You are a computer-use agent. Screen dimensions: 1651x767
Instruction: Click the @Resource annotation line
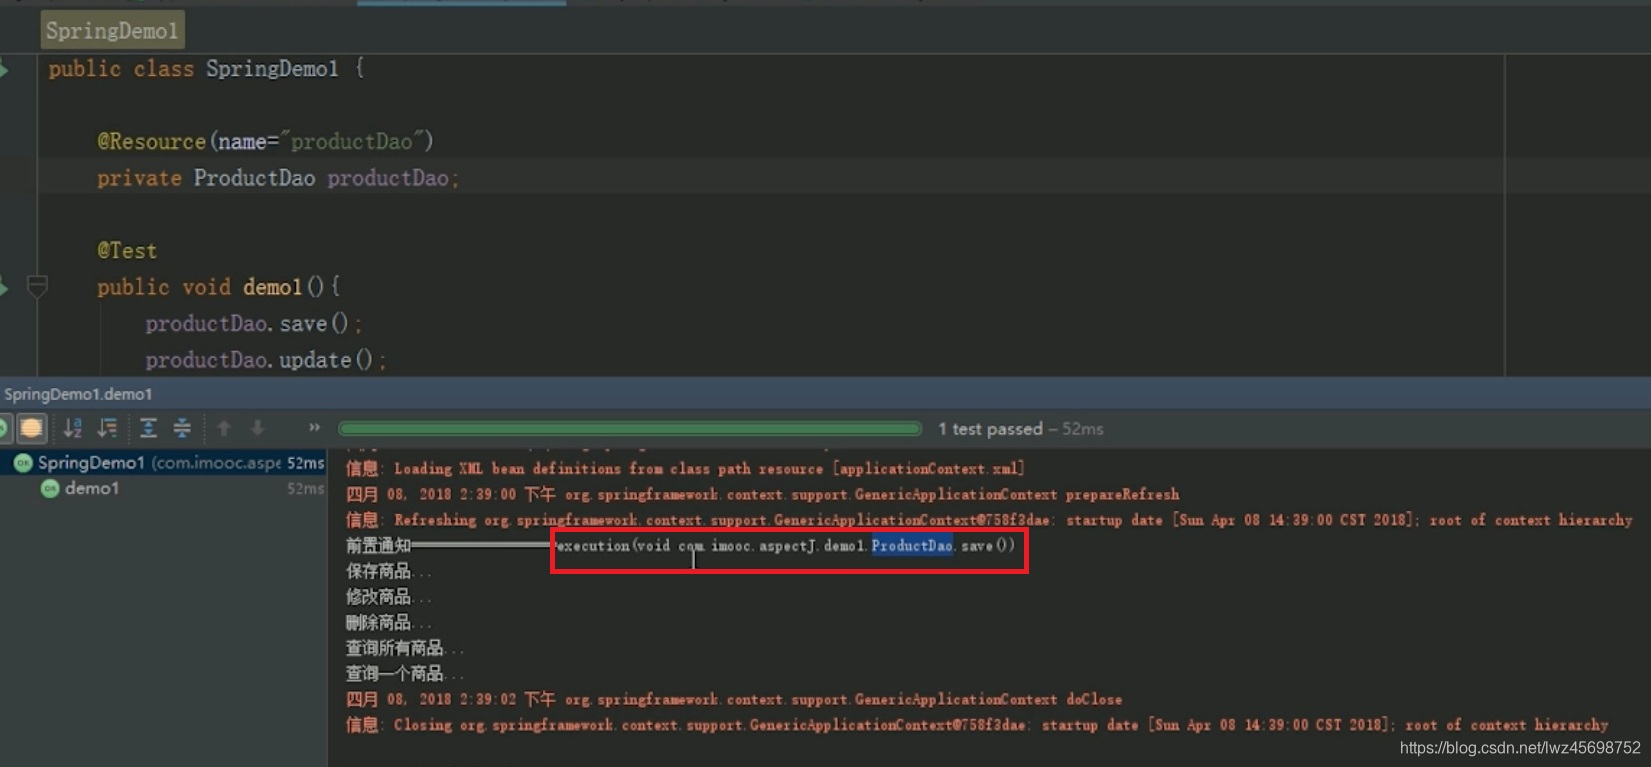coord(265,142)
